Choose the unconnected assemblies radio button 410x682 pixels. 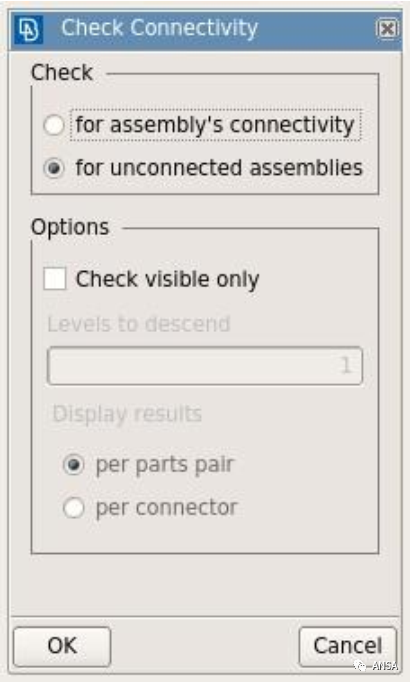click(x=54, y=168)
